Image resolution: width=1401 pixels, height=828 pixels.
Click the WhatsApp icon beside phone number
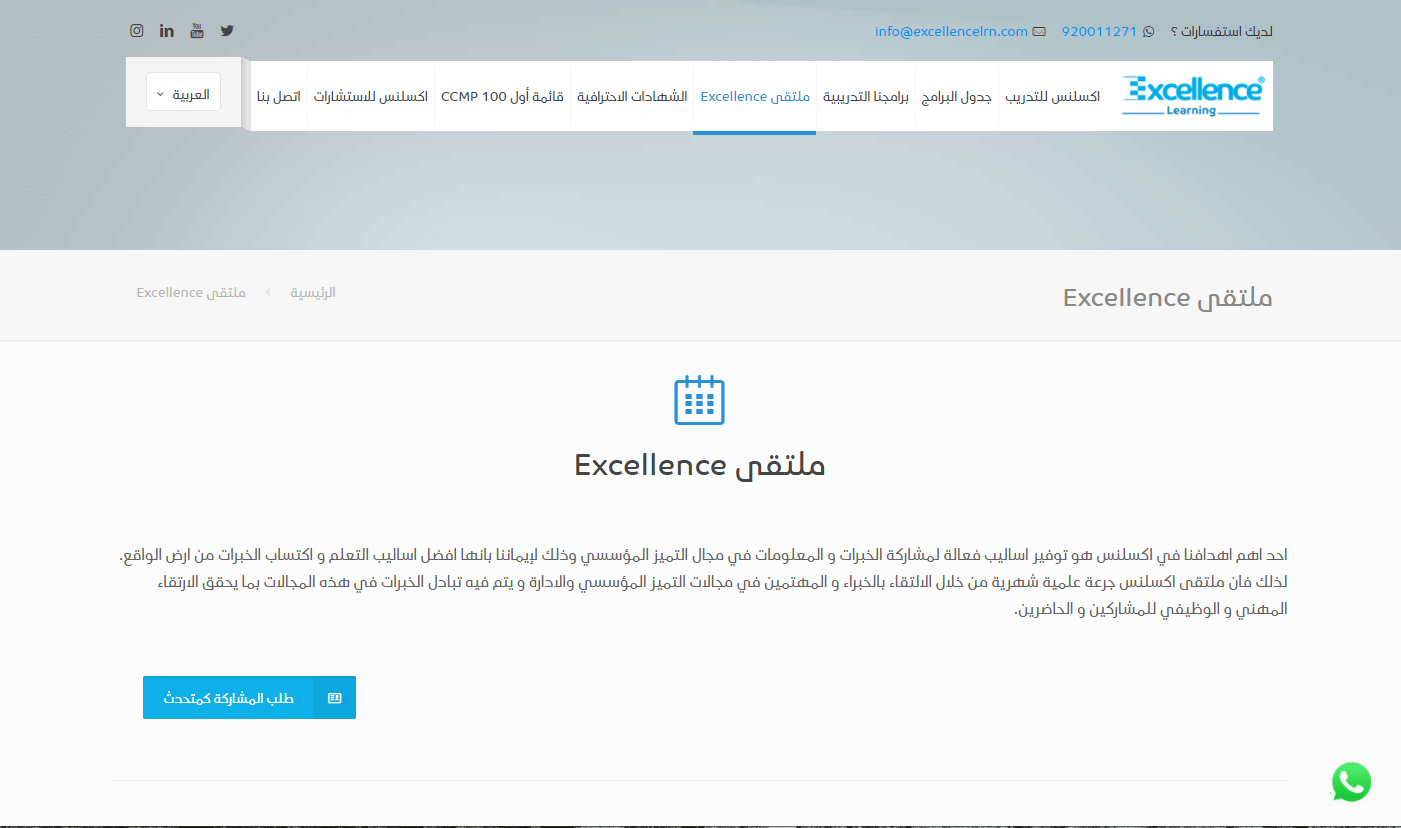[1148, 32]
